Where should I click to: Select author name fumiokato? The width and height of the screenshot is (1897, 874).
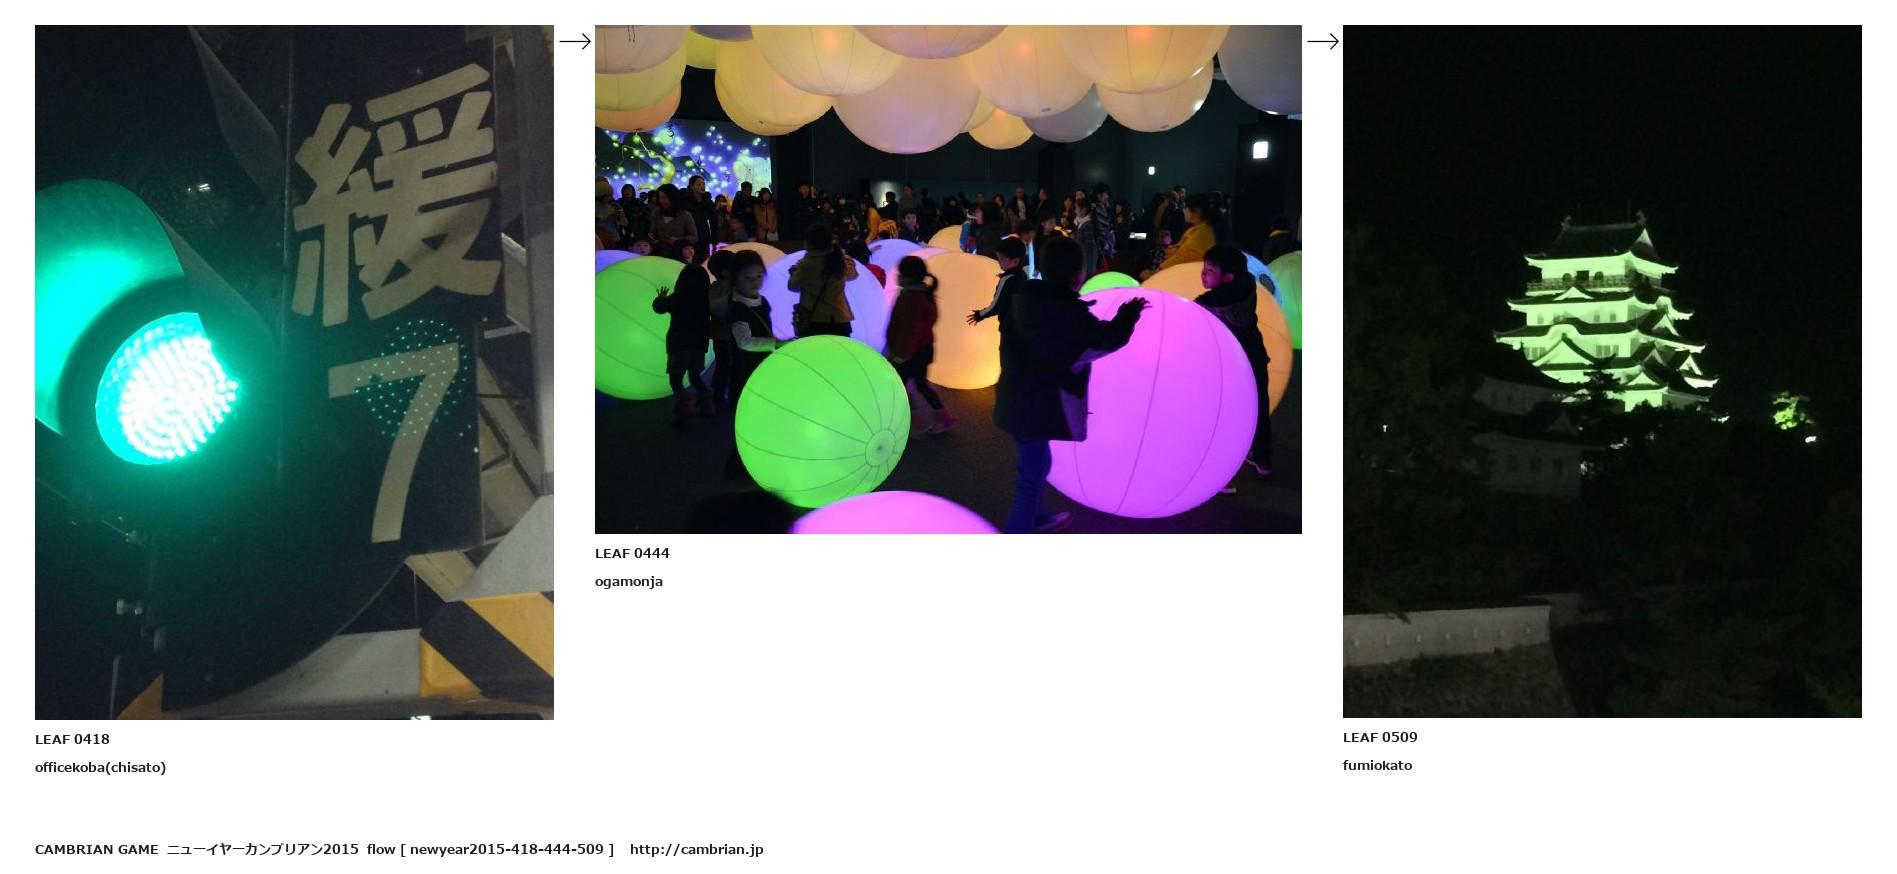(1377, 765)
